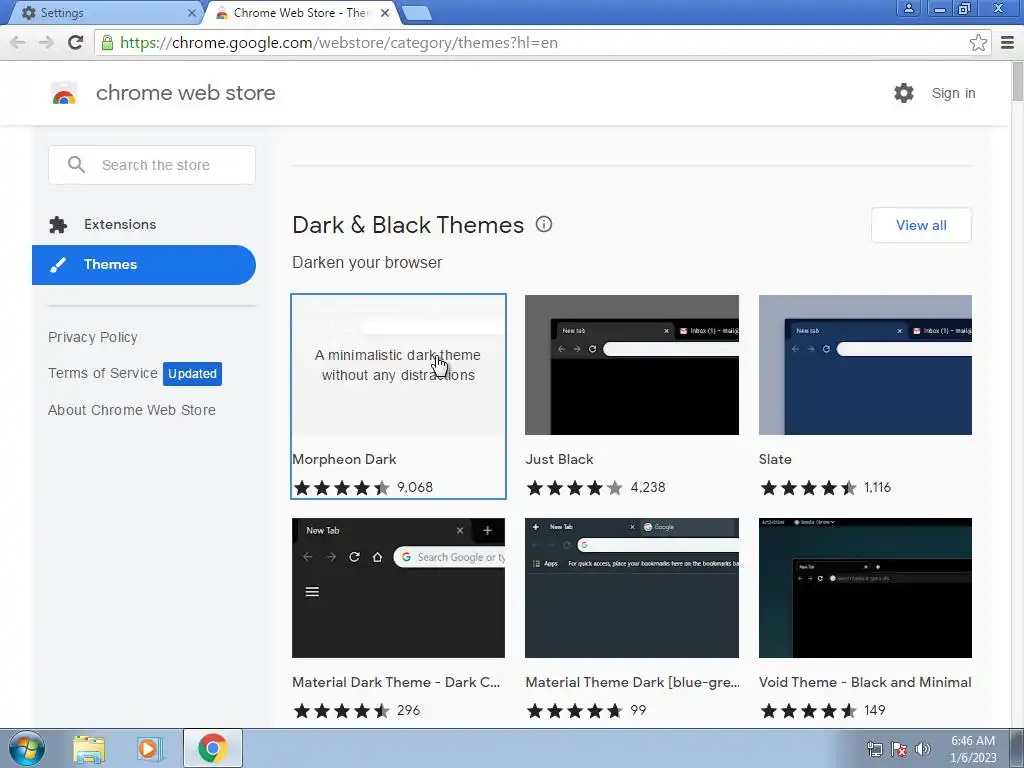Click the chrome web store title text
The image size is (1024, 768).
[185, 93]
